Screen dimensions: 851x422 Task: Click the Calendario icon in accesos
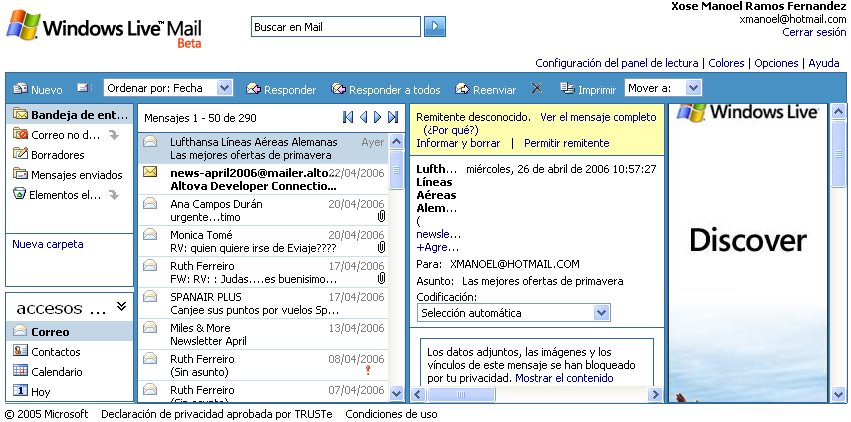[x=20, y=371]
